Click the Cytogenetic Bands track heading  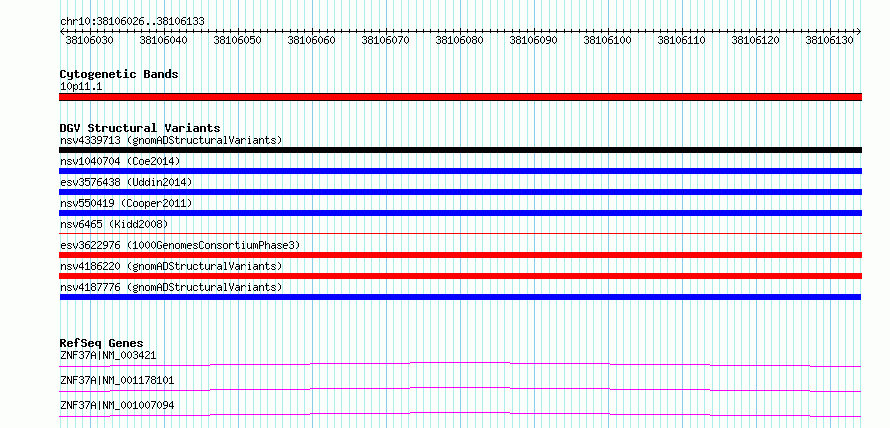pyautogui.click(x=119, y=74)
